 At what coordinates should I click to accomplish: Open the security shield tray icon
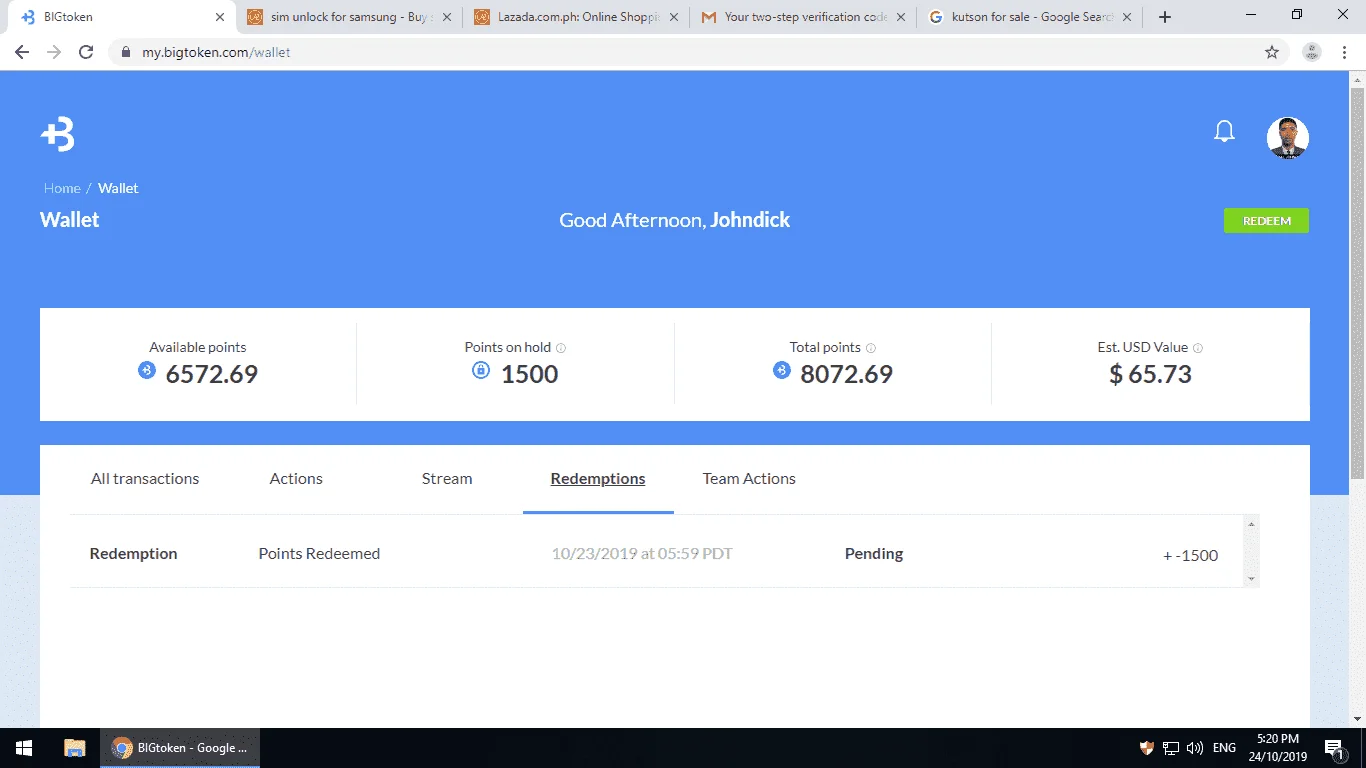[x=1147, y=748]
